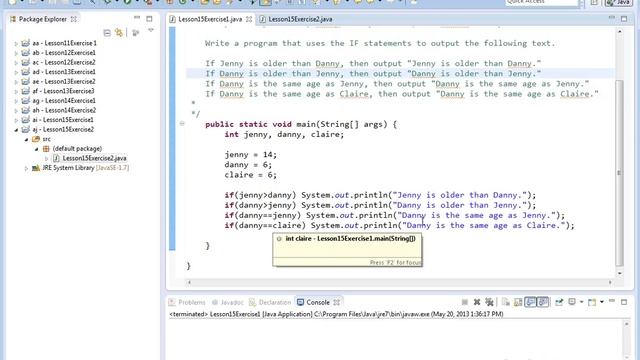
Task: Maximize the editor area
Action: (624, 19)
